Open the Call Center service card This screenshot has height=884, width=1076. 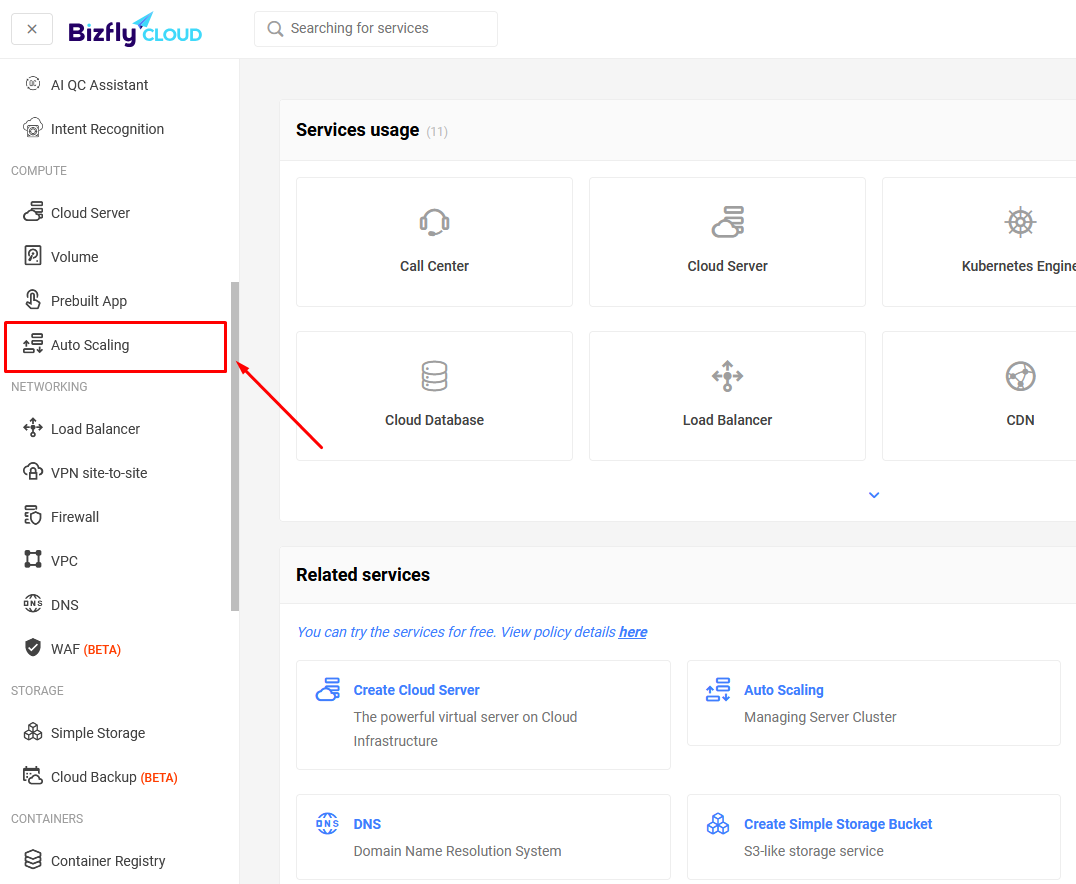(434, 242)
